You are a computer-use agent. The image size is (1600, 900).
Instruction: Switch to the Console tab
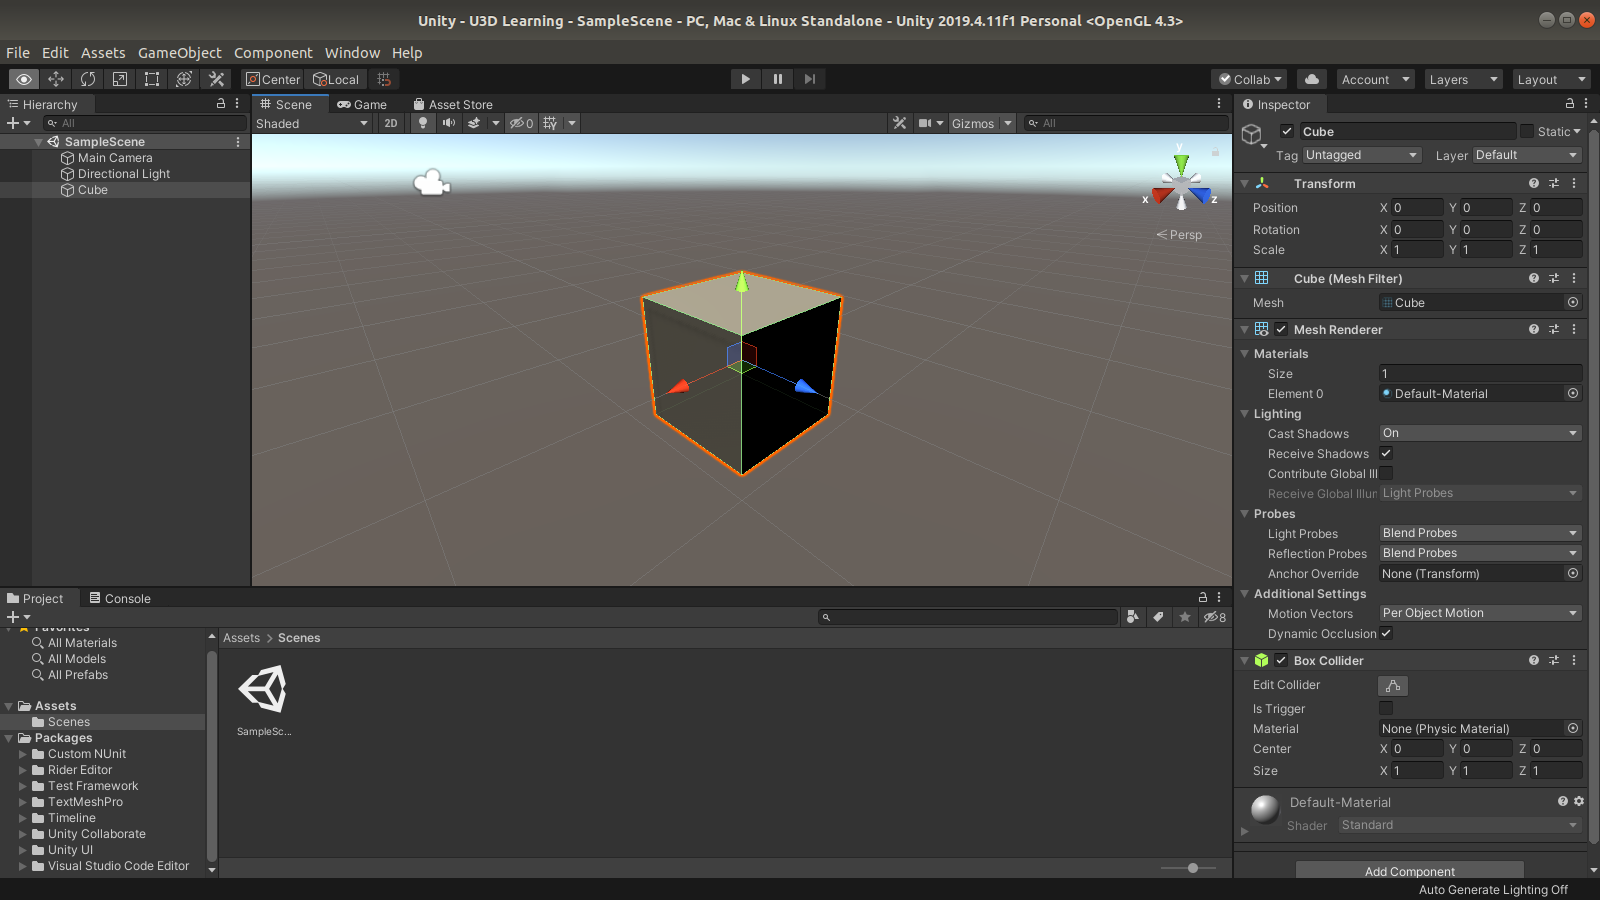tap(120, 598)
